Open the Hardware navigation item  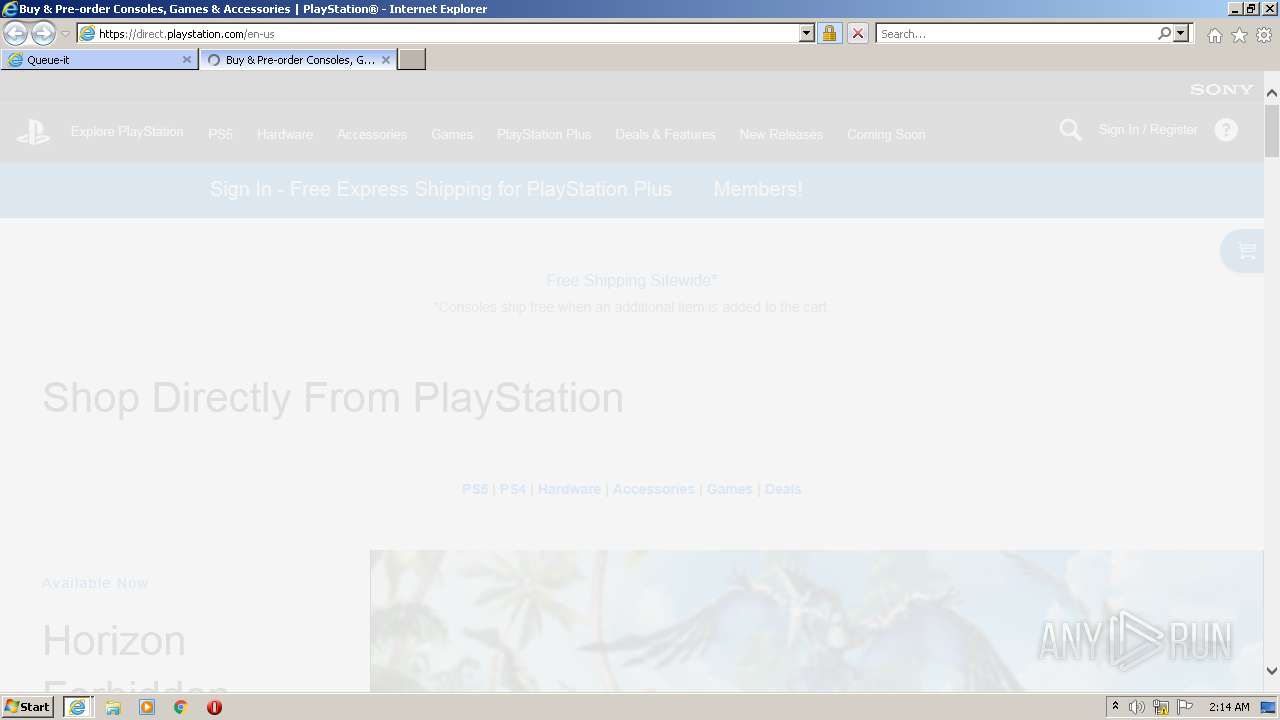(x=285, y=134)
